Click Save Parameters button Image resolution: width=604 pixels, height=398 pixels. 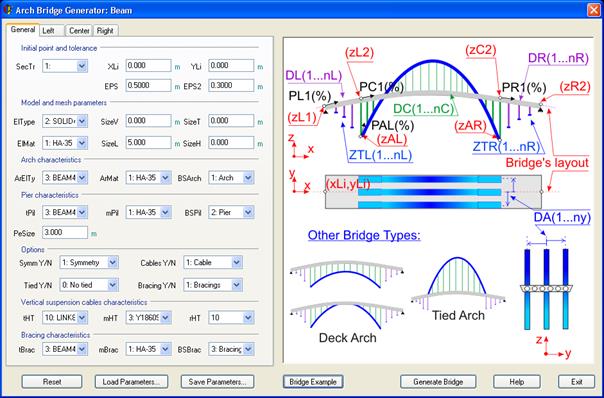[x=218, y=382]
